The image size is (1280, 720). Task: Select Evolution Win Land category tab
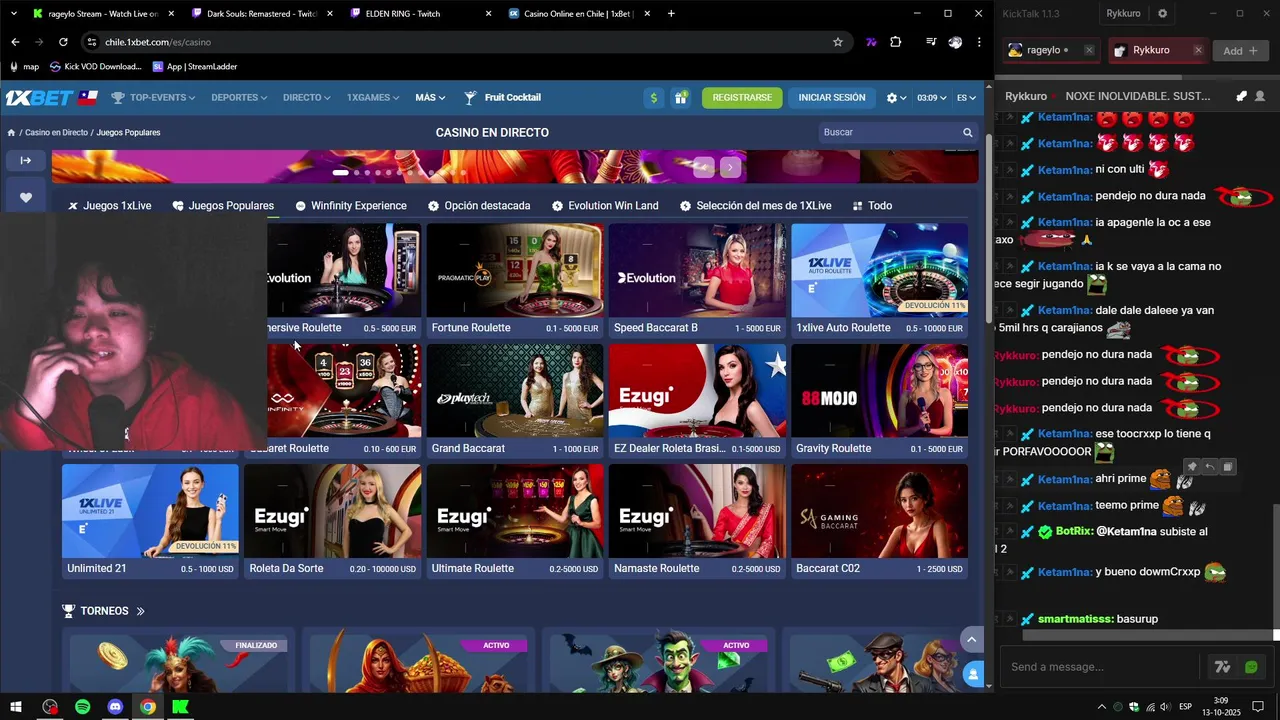point(605,206)
